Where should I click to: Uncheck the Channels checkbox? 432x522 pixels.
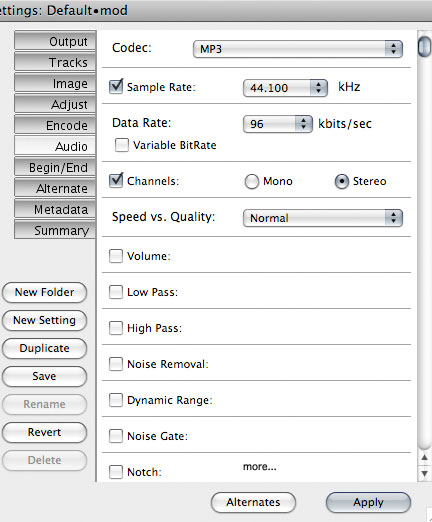pyautogui.click(x=116, y=181)
